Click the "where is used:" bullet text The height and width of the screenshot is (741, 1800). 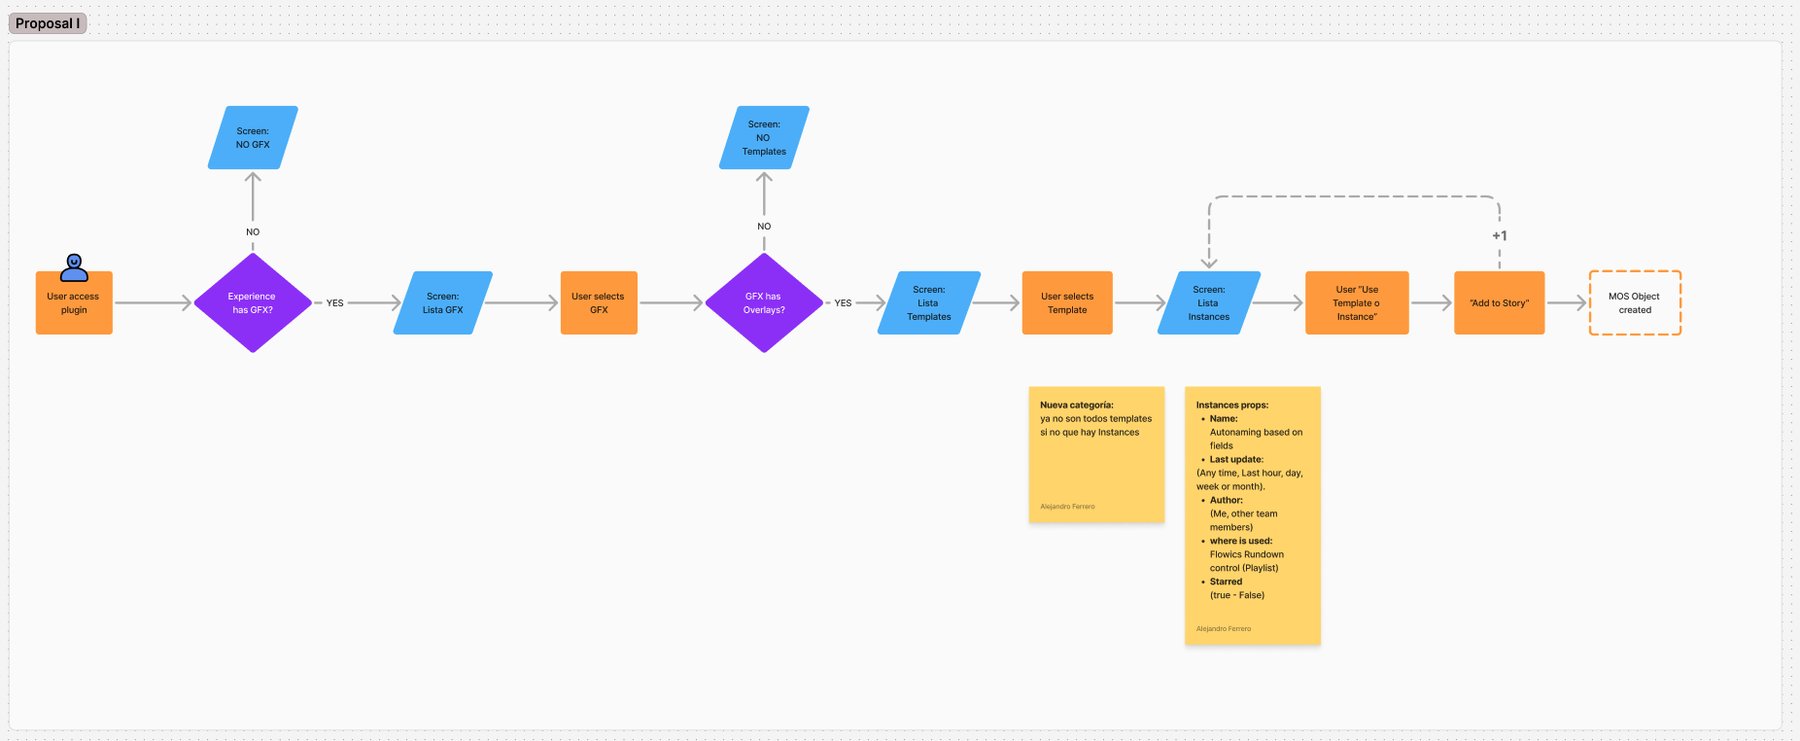[1241, 541]
